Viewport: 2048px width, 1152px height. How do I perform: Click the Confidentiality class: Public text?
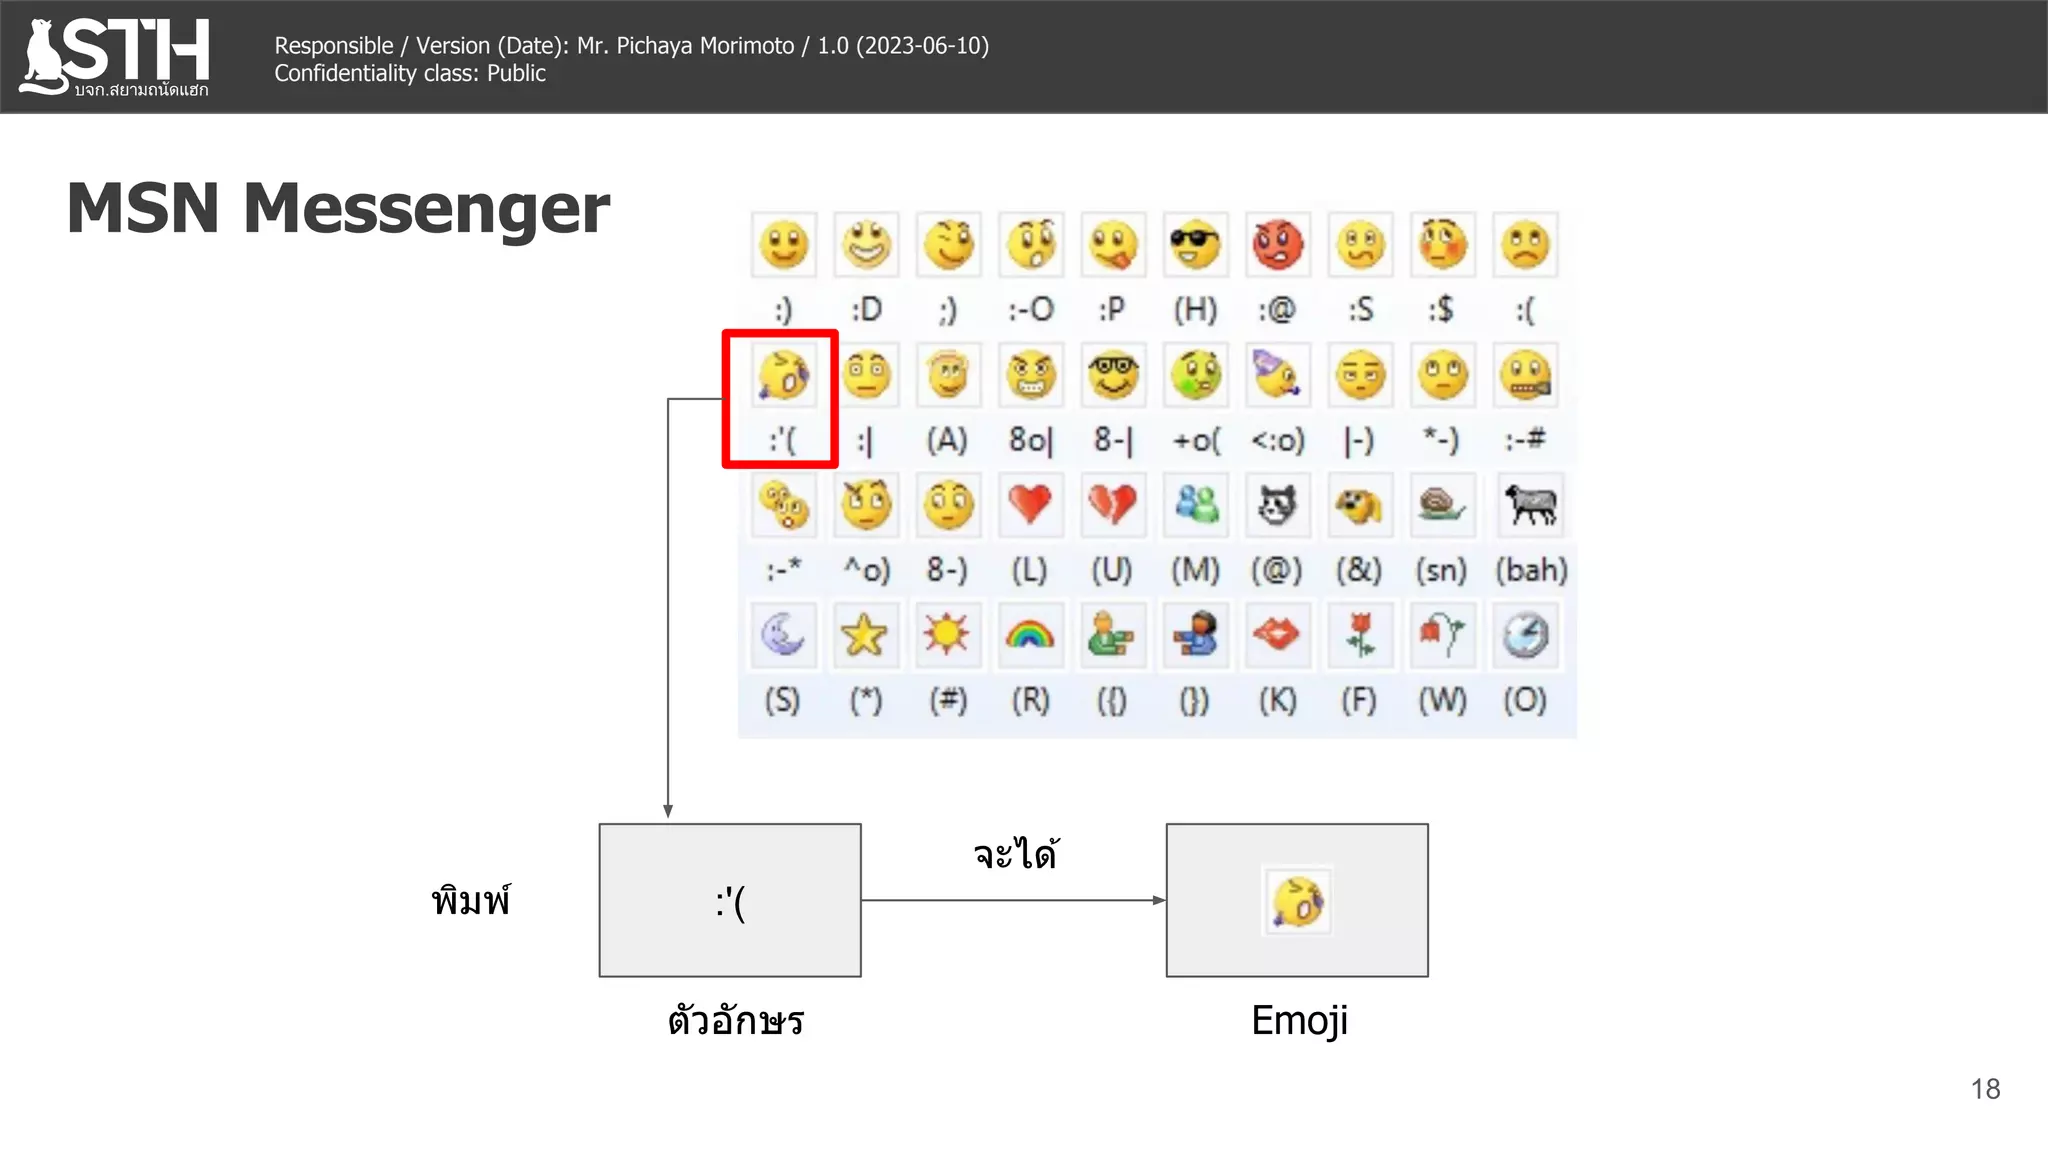point(410,73)
